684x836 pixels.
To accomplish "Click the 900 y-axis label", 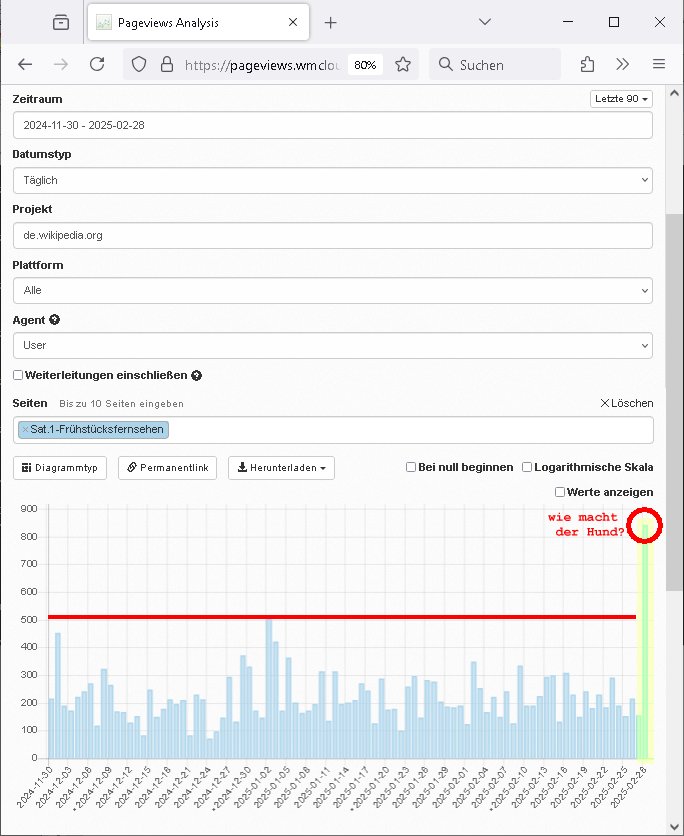I will [29, 508].
